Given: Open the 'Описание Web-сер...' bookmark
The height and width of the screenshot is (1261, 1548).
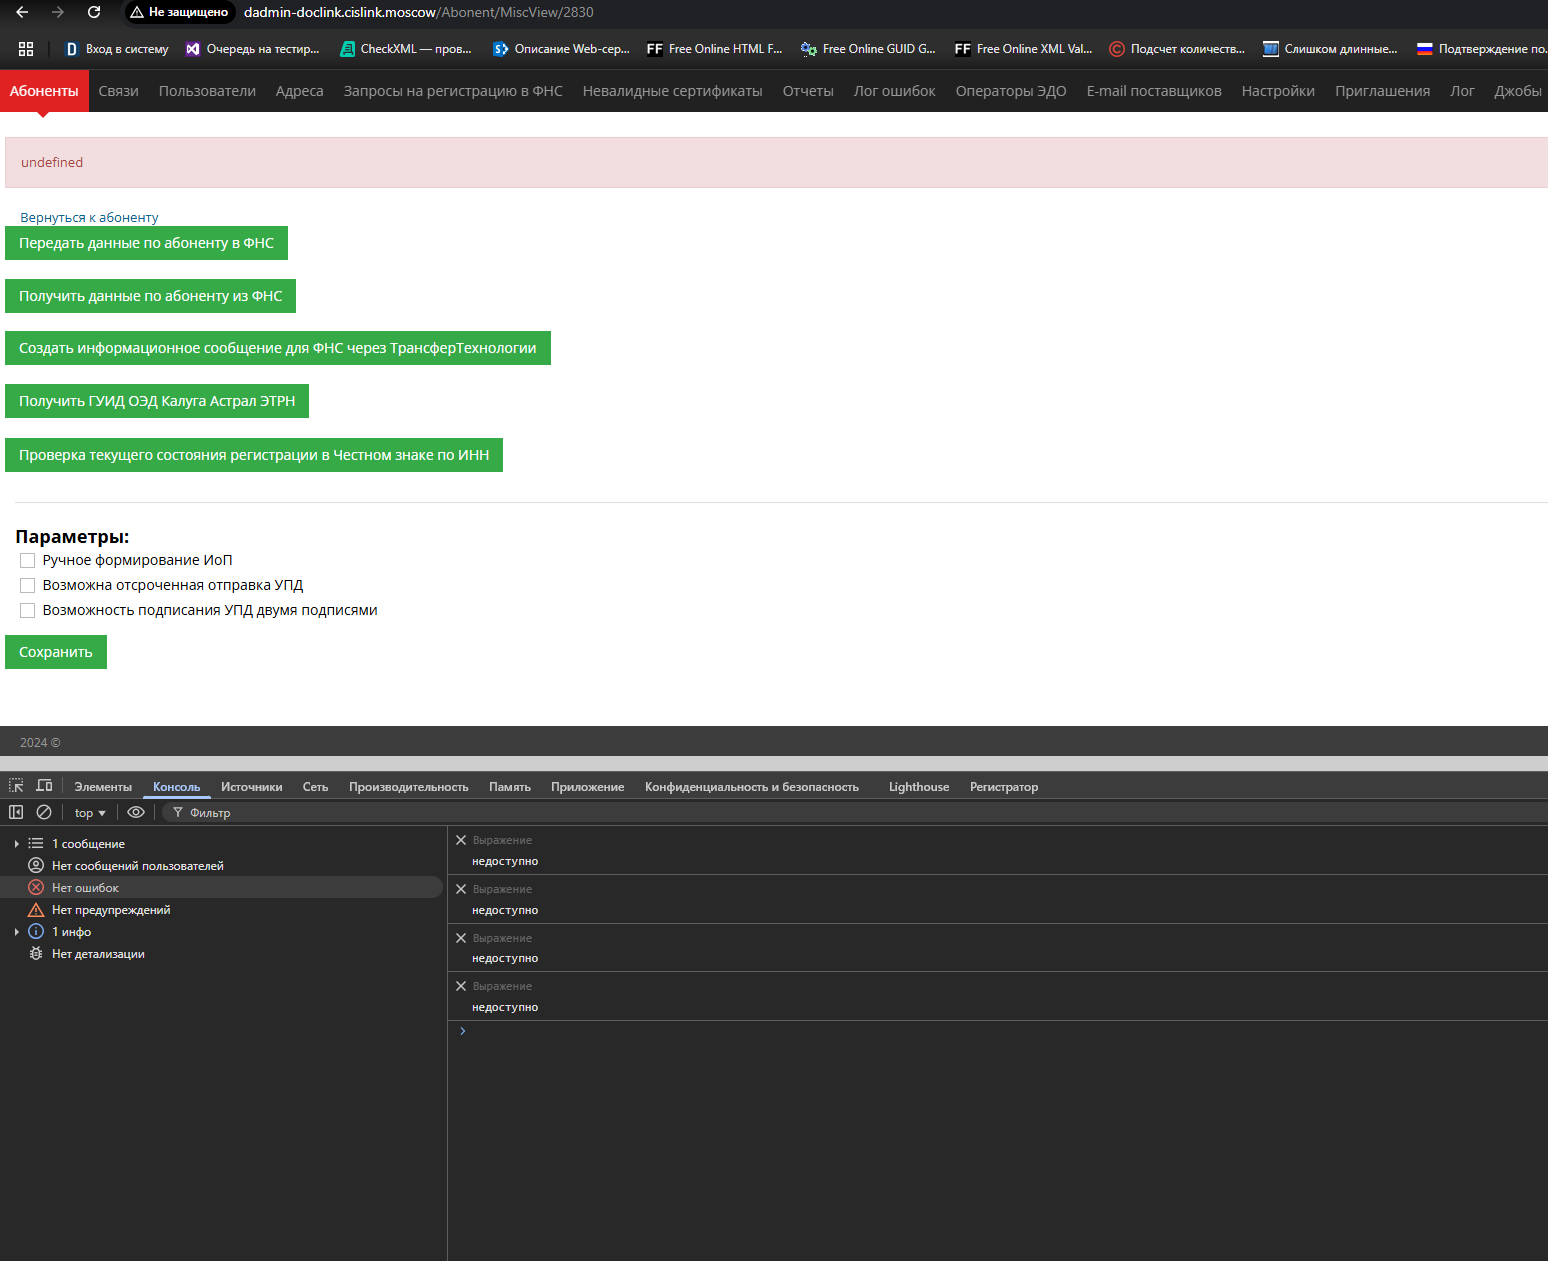Looking at the screenshot, I should point(561,49).
